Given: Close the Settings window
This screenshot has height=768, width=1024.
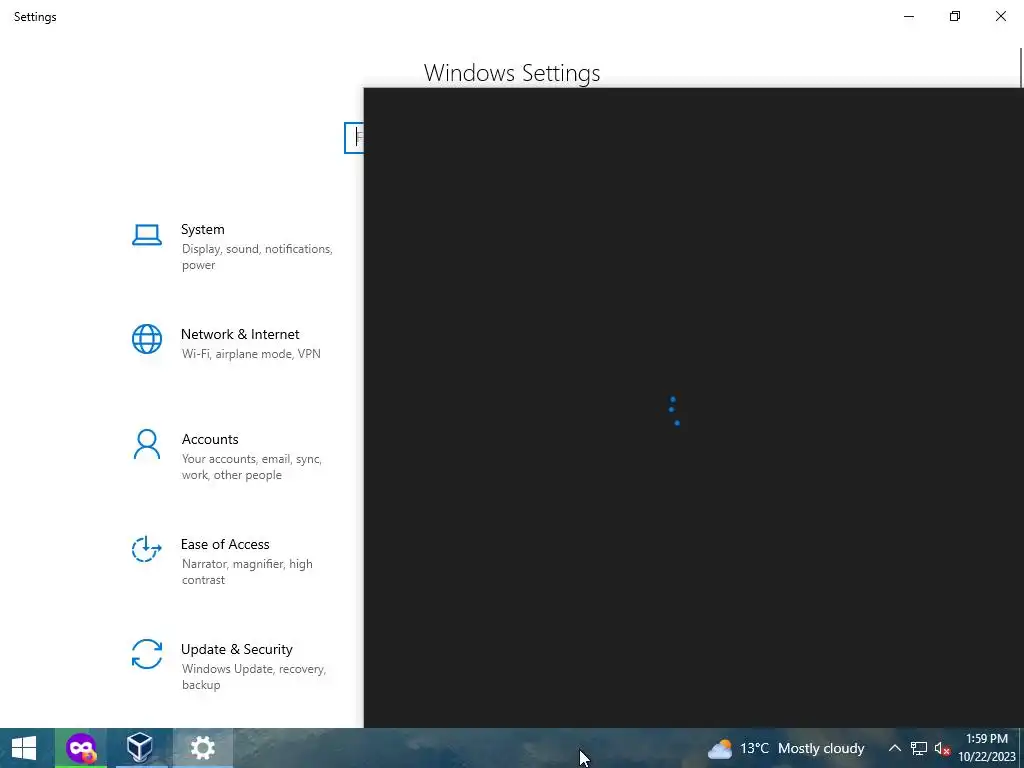Looking at the screenshot, I should pyautogui.click(x=1000, y=16).
